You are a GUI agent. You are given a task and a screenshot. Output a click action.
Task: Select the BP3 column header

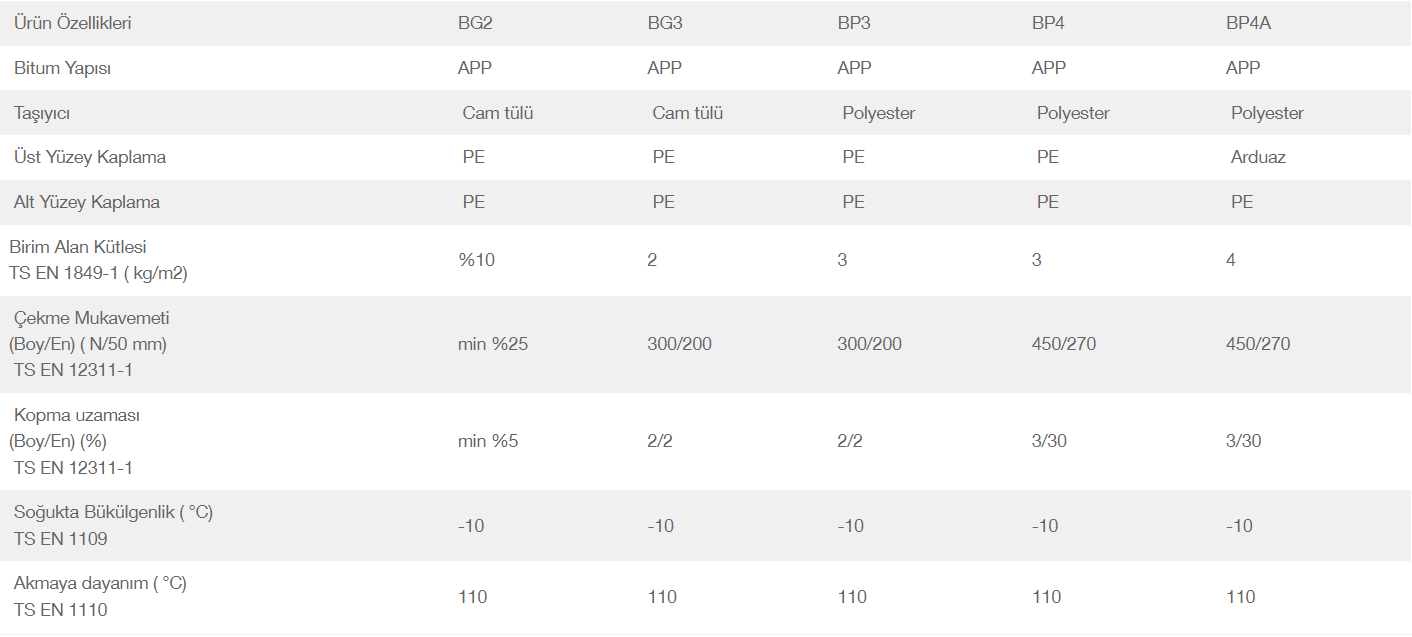(854, 23)
